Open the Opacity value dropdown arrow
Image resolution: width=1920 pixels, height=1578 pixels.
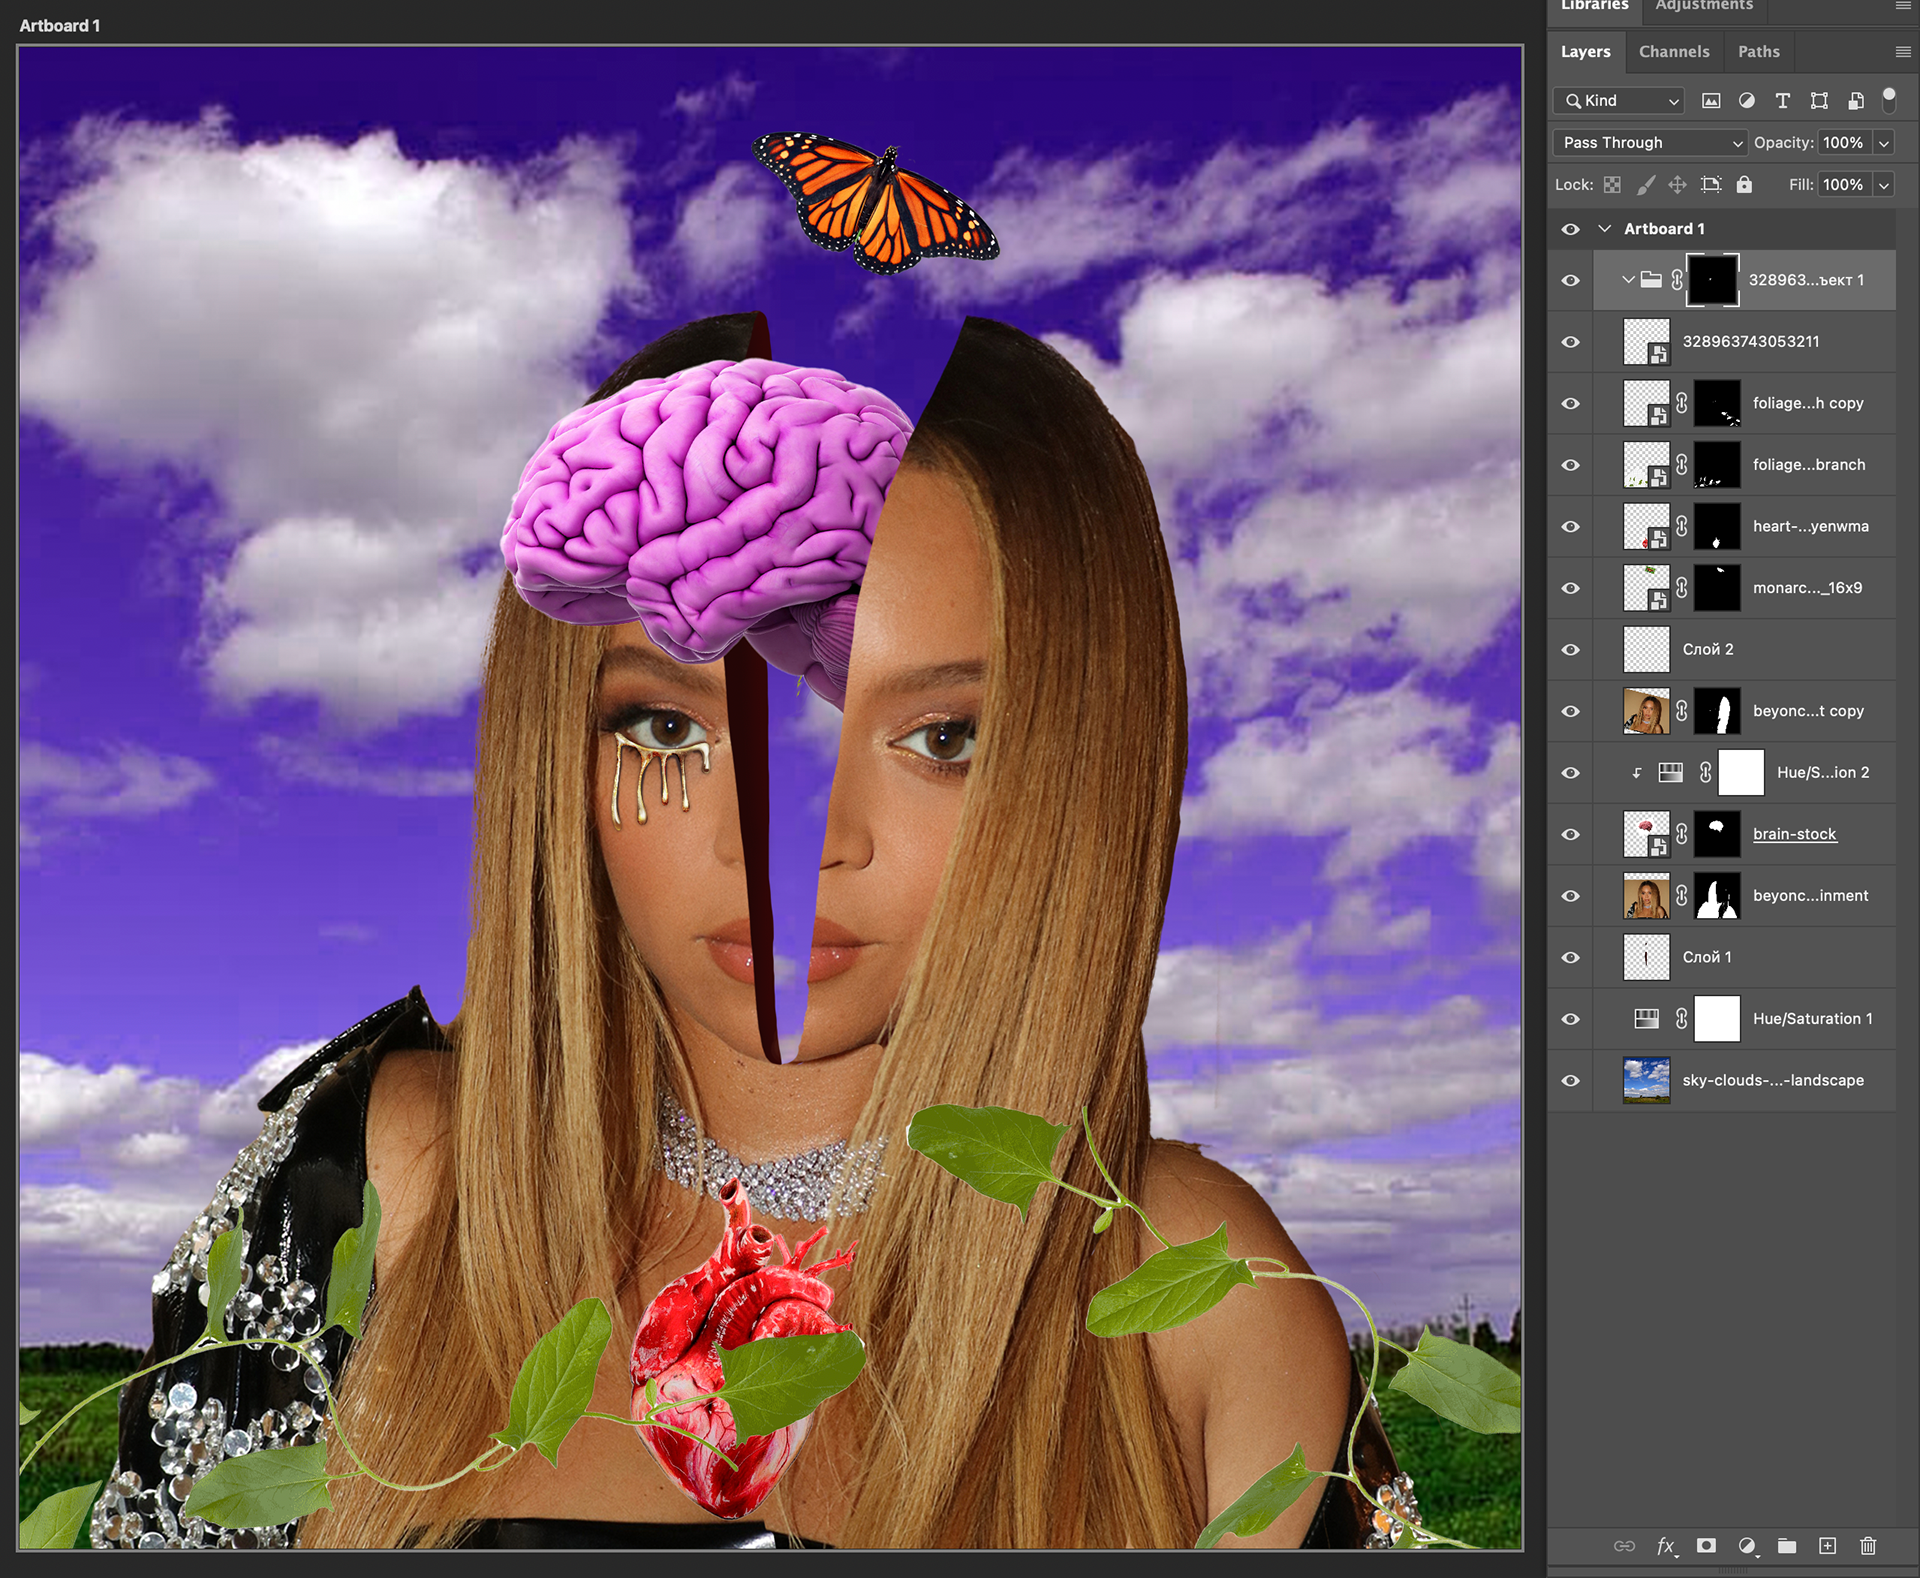pos(1884,143)
